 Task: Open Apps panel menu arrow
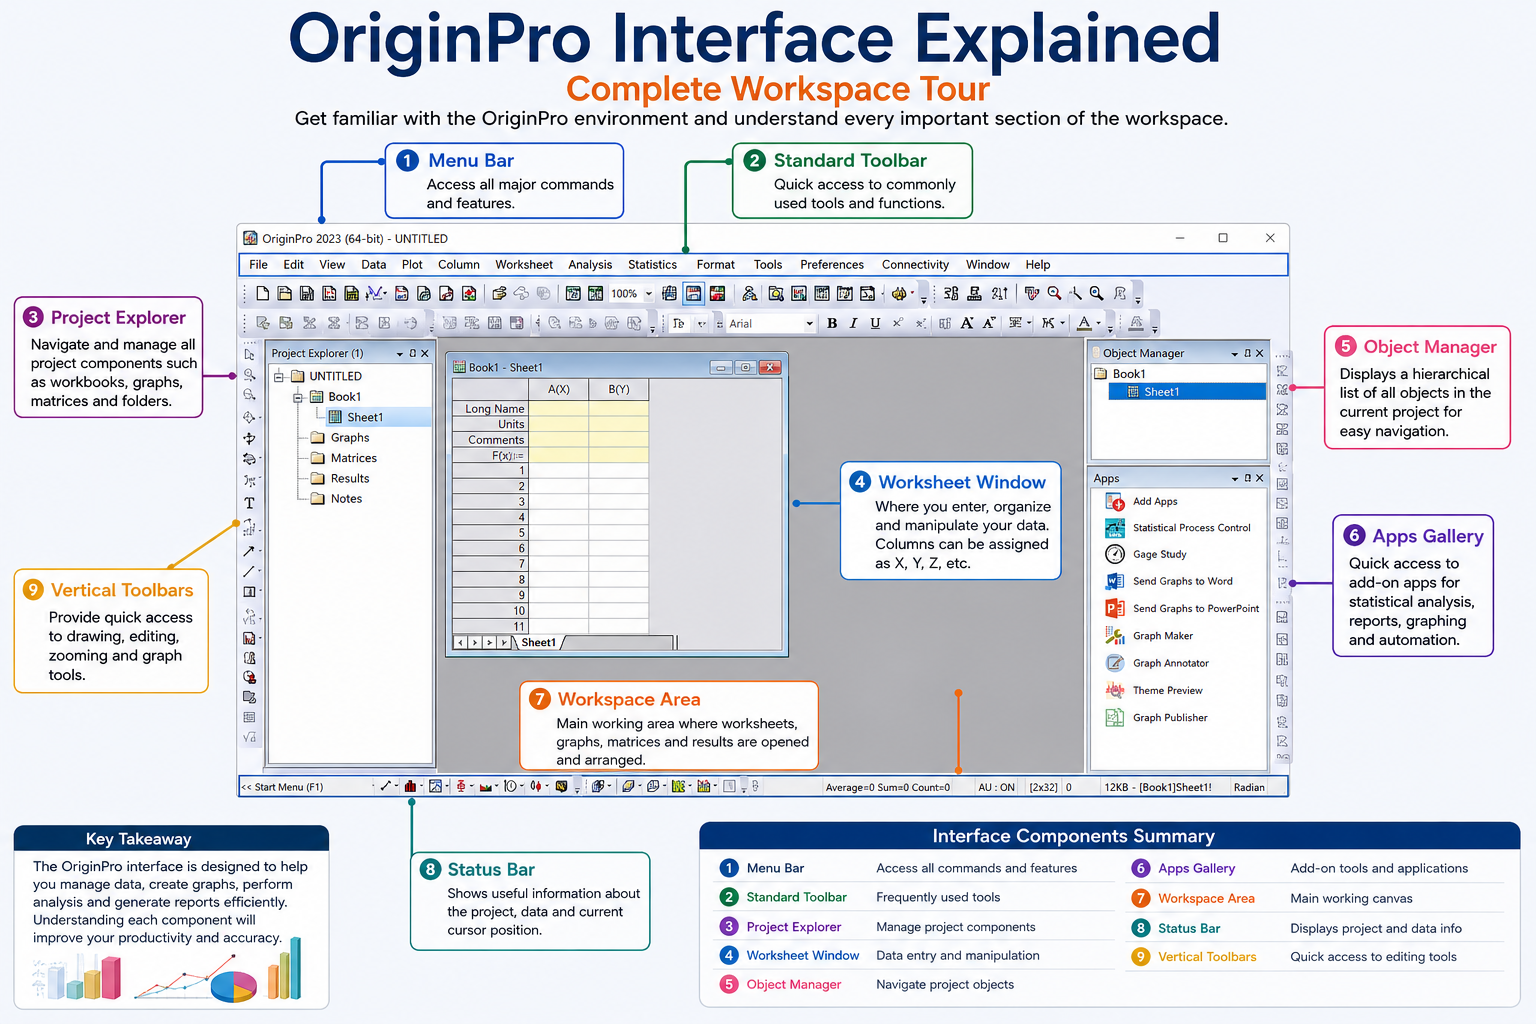(1234, 479)
